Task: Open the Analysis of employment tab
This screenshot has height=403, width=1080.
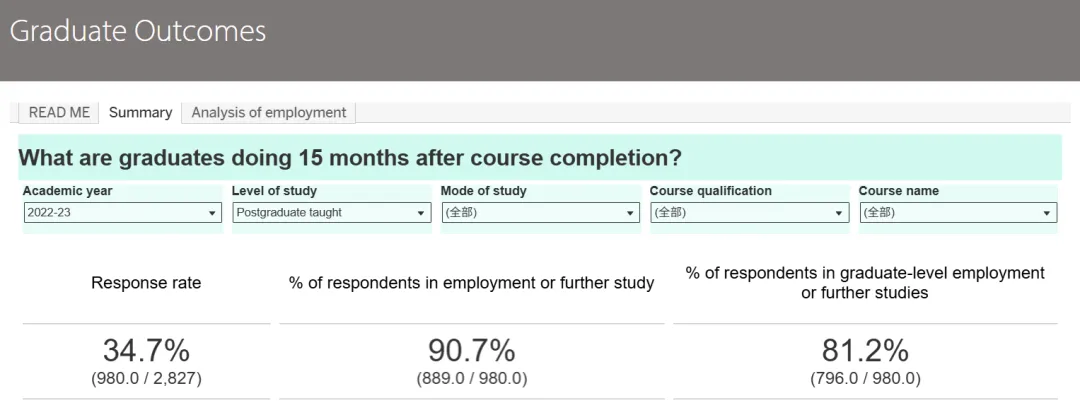Action: (x=268, y=113)
